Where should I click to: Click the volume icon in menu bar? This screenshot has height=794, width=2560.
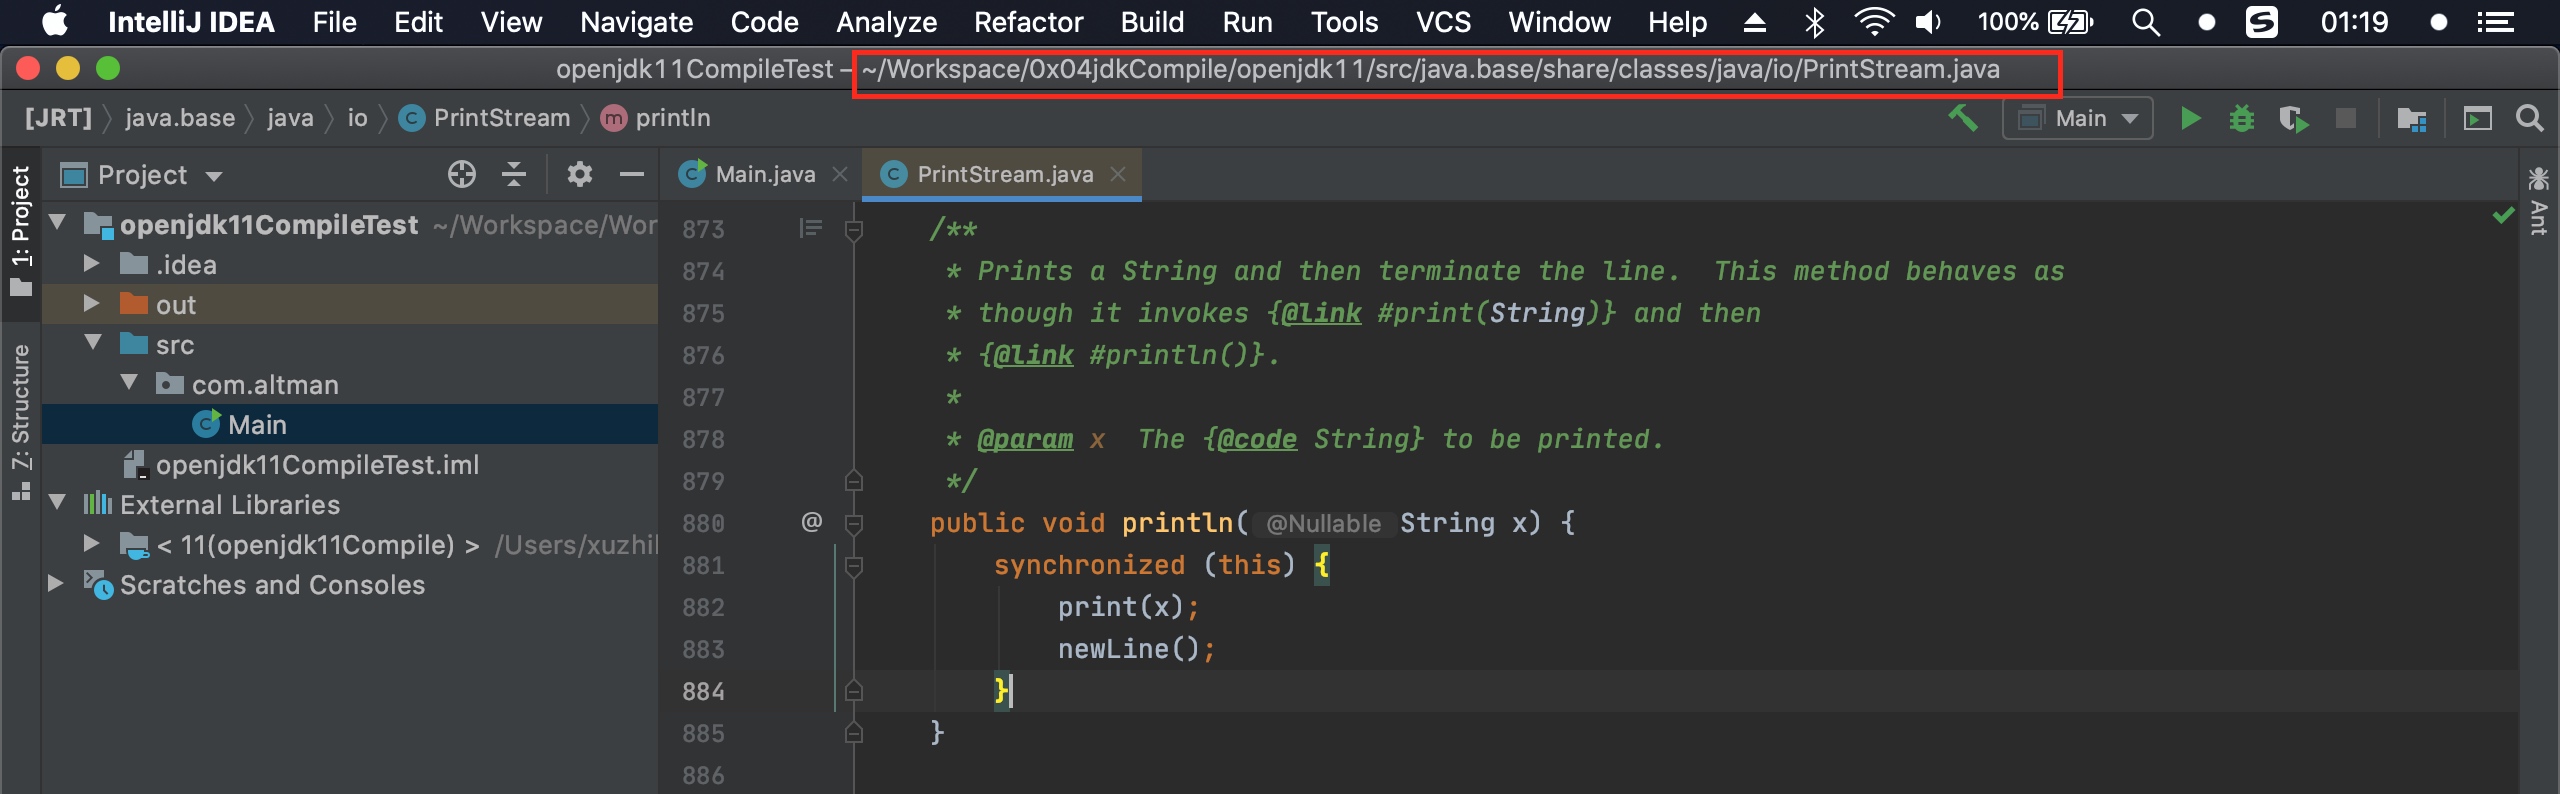[x=1927, y=22]
